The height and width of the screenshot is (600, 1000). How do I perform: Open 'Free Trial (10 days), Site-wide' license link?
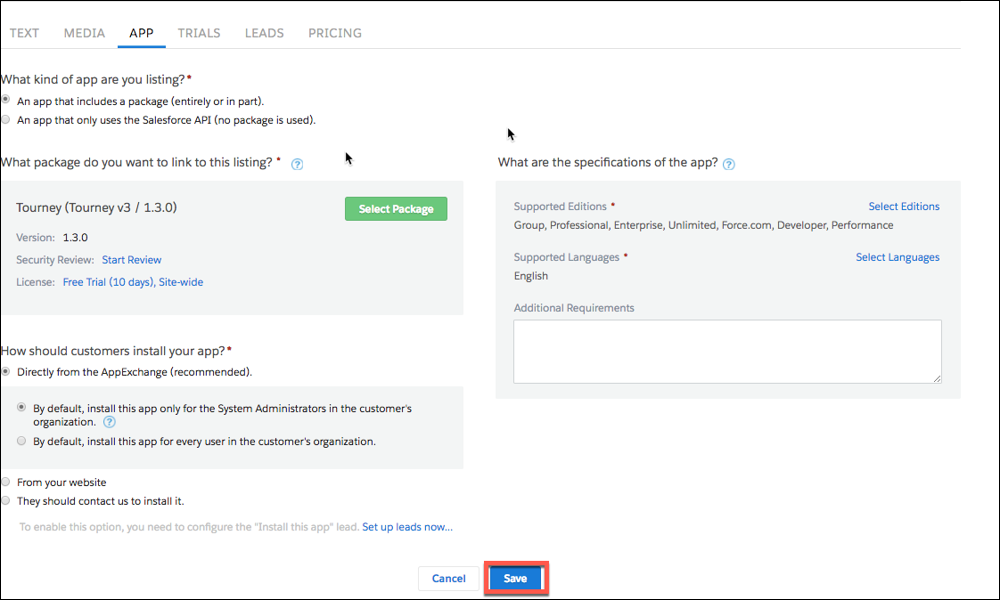pyautogui.click(x=133, y=282)
